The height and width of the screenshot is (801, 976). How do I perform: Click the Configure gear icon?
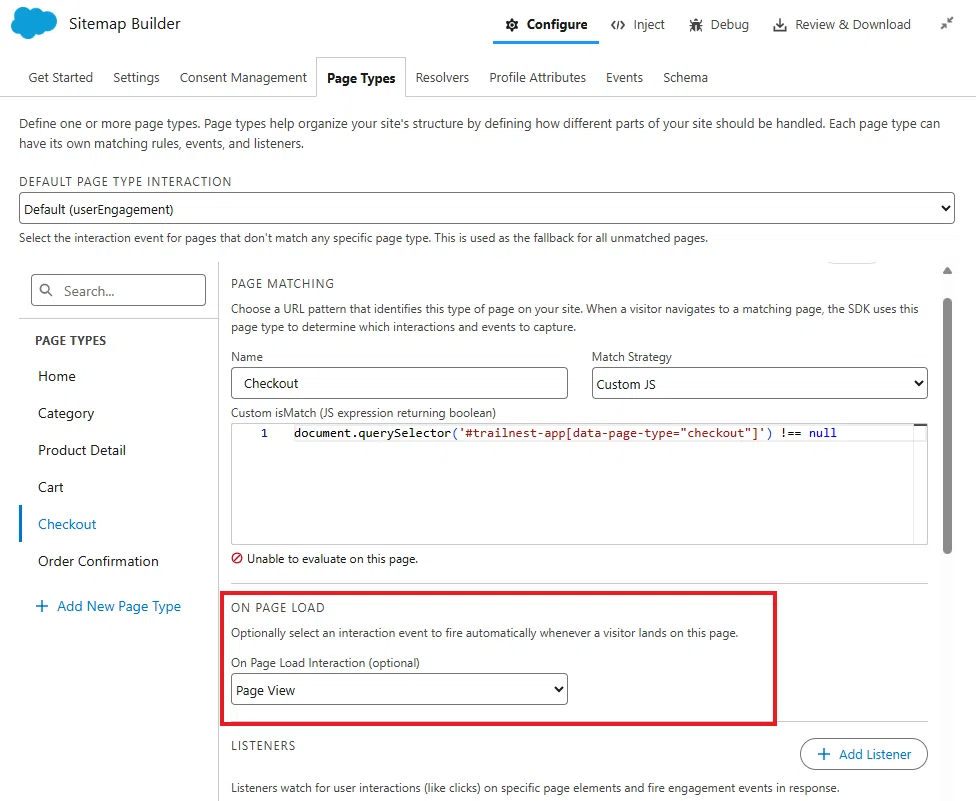(x=512, y=25)
